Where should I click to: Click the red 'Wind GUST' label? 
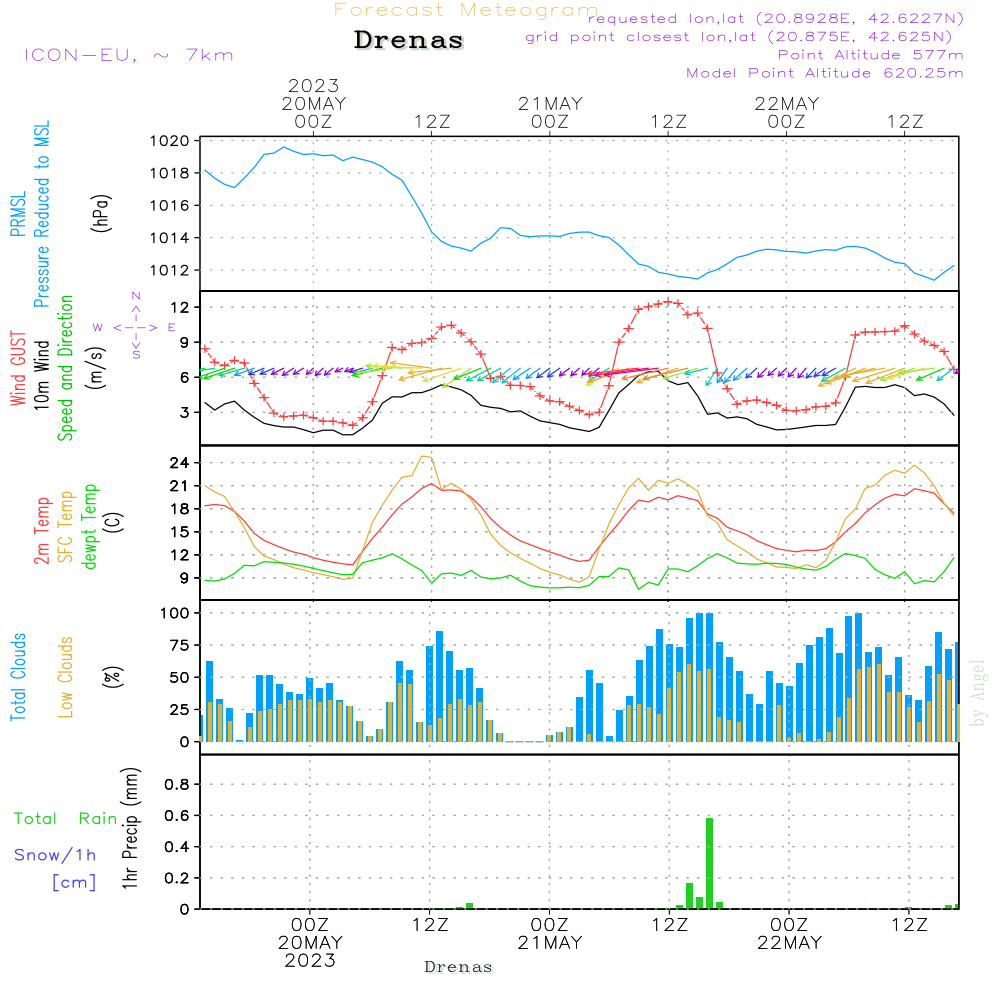tap(18, 368)
